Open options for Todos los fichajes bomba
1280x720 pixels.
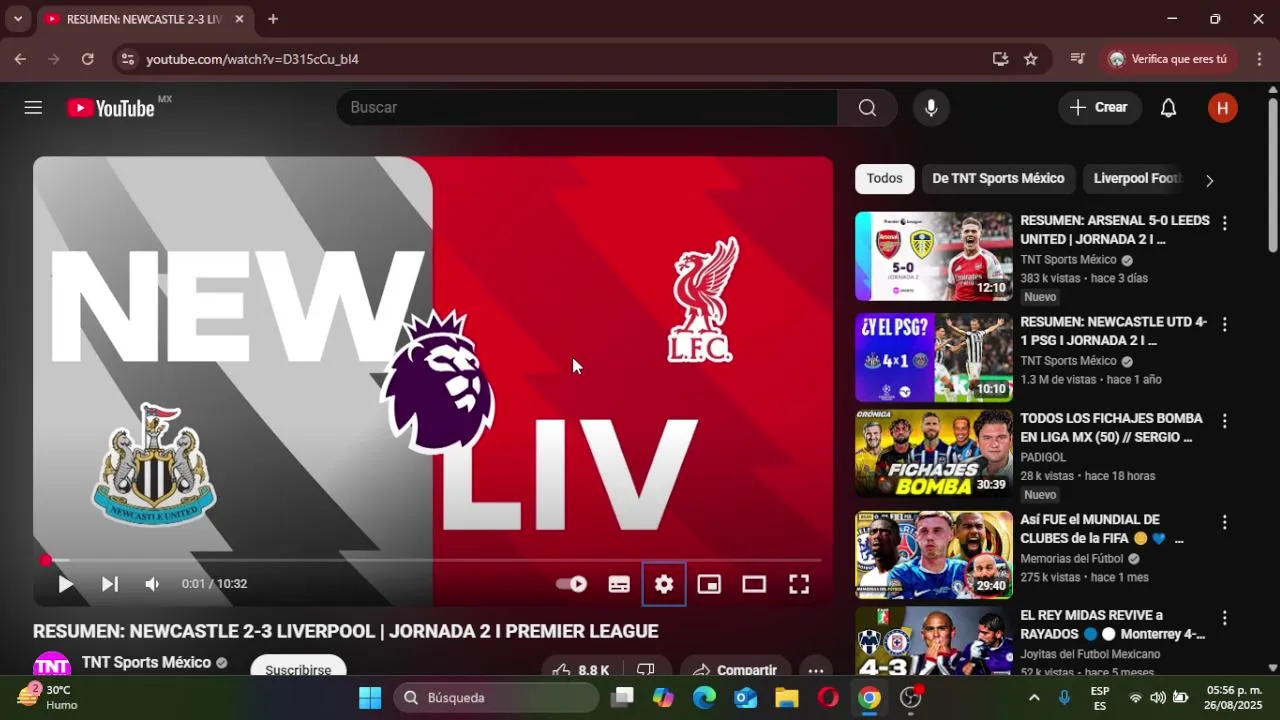pyautogui.click(x=1224, y=421)
